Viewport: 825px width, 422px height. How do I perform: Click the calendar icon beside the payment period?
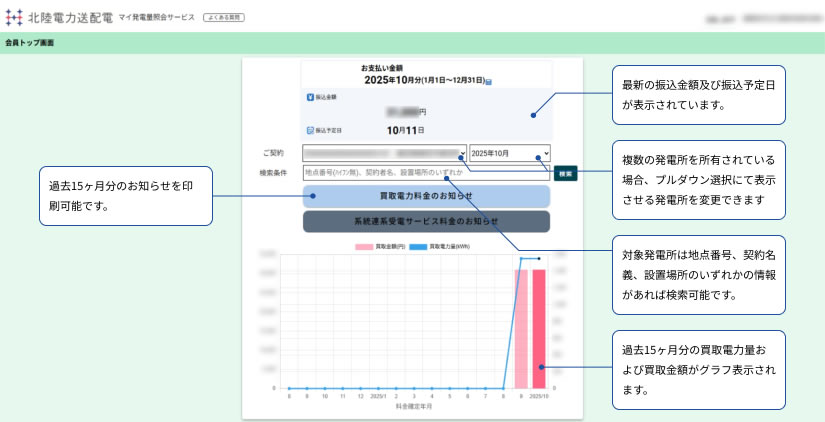(489, 80)
